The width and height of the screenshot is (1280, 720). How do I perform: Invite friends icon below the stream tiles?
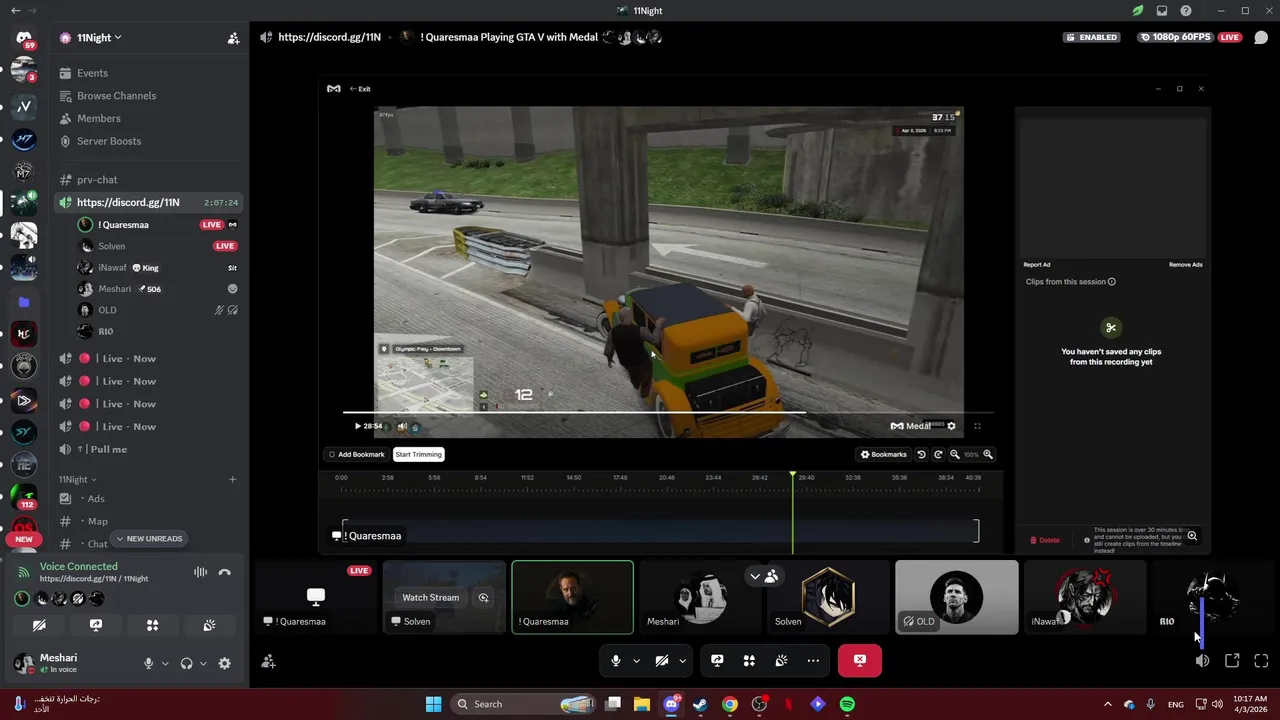tap(268, 661)
